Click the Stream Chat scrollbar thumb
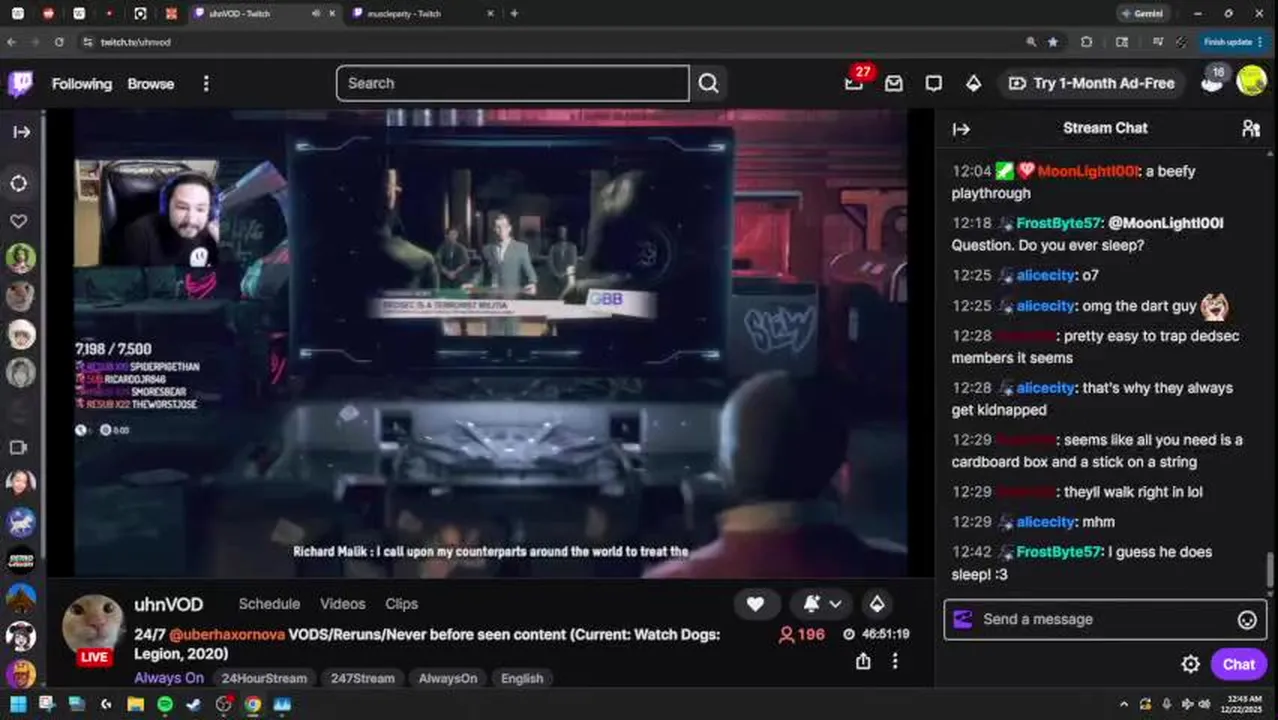 coord(1271,571)
